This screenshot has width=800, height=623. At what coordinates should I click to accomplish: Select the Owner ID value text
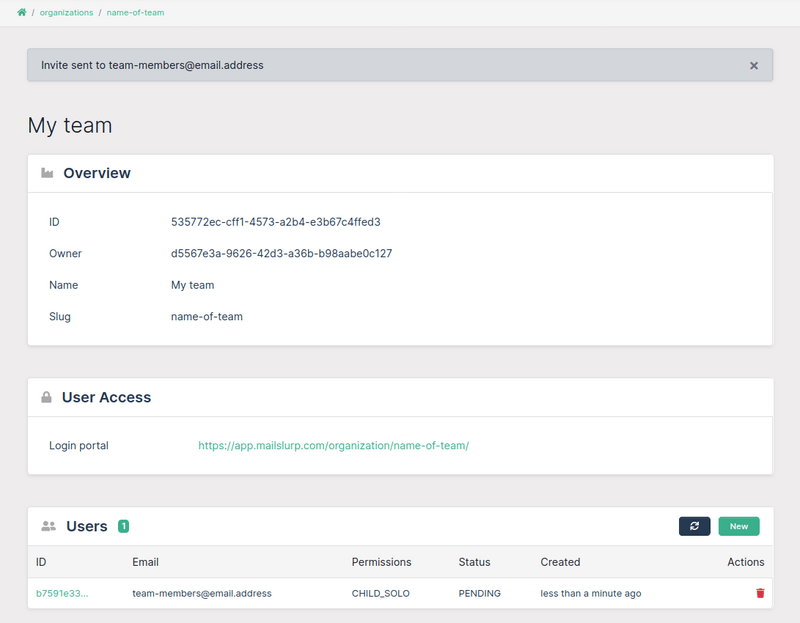coord(281,254)
